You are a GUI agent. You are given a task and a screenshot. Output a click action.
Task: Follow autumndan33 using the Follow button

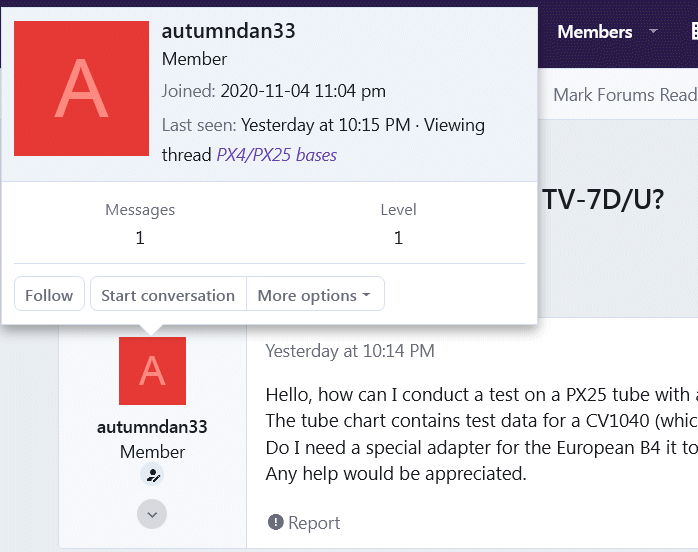[49, 294]
